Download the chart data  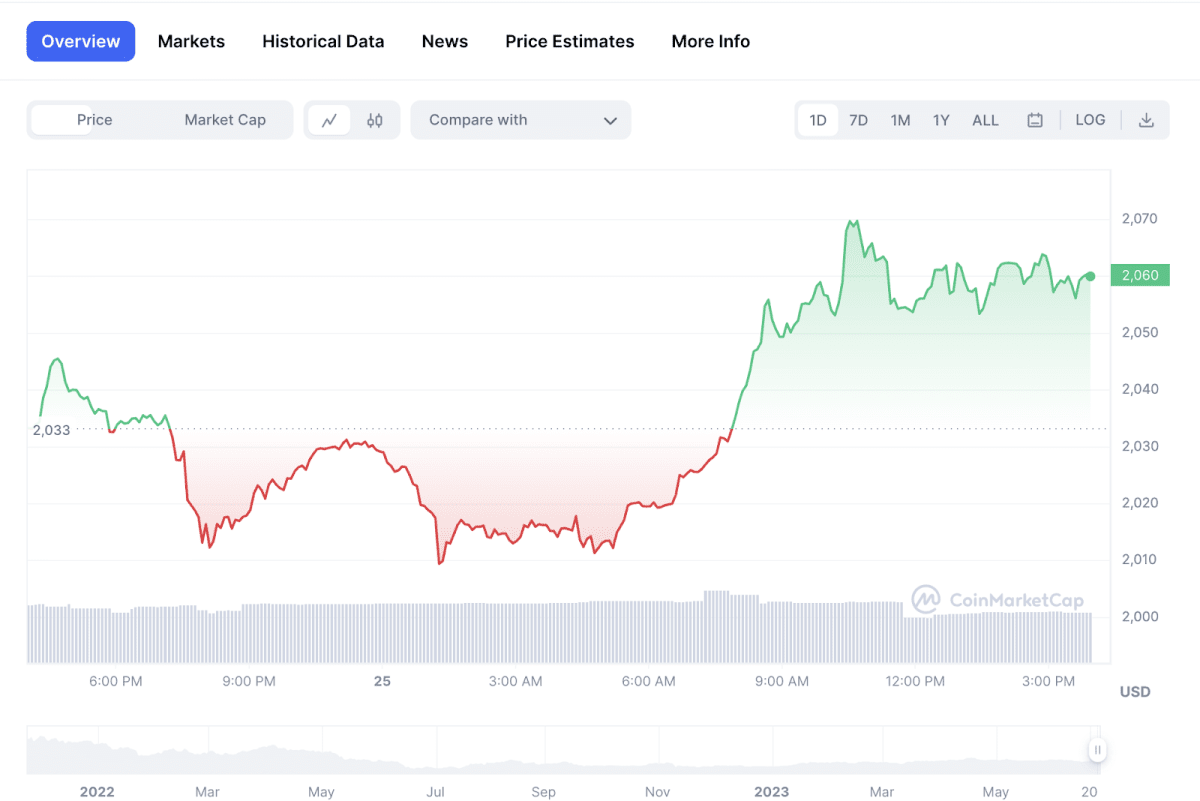pos(1146,119)
